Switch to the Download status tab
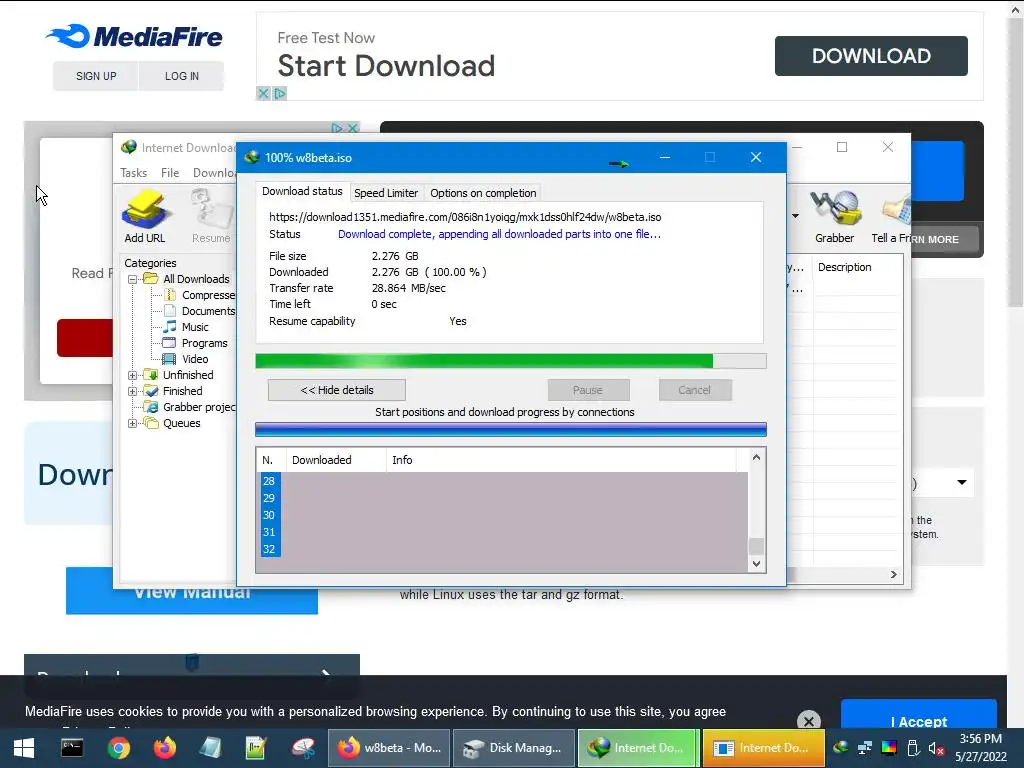The image size is (1024, 768). (x=302, y=191)
